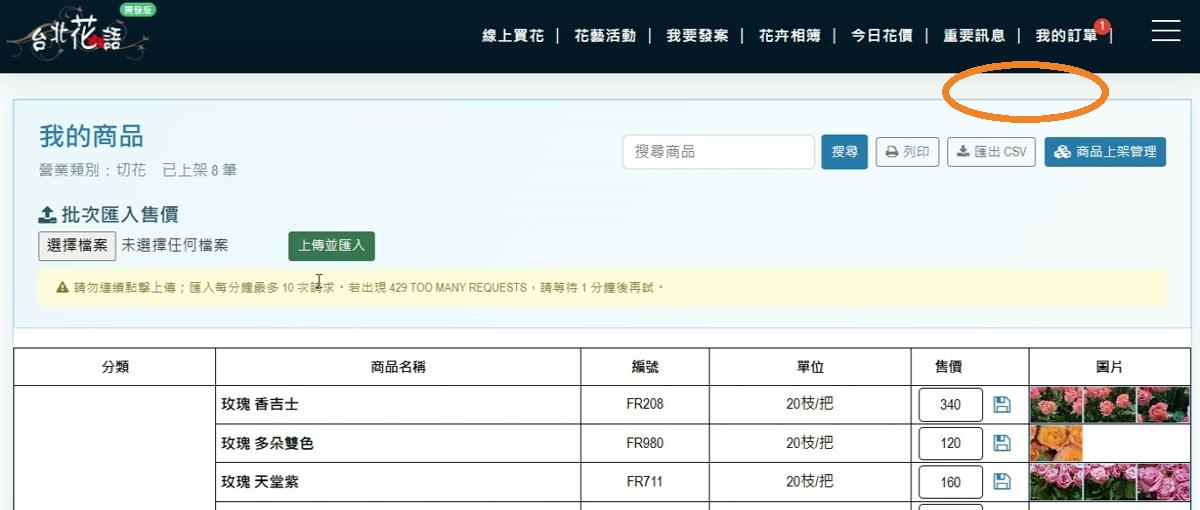Screen dimensions: 1200x510
Task: Click the 單位 column header
Action: tap(810, 367)
